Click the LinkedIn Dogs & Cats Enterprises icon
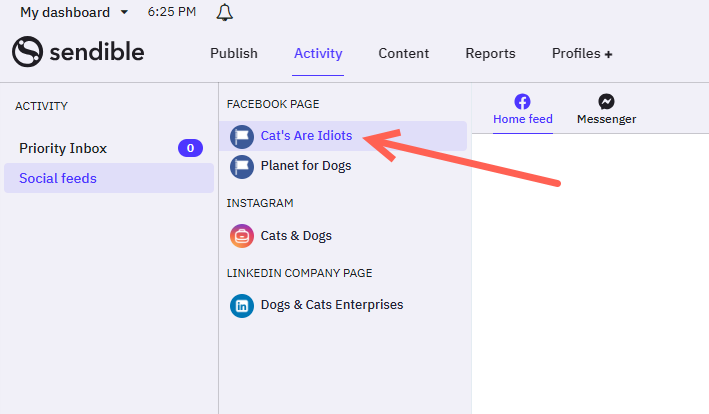Image resolution: width=709 pixels, height=414 pixels. [242, 306]
